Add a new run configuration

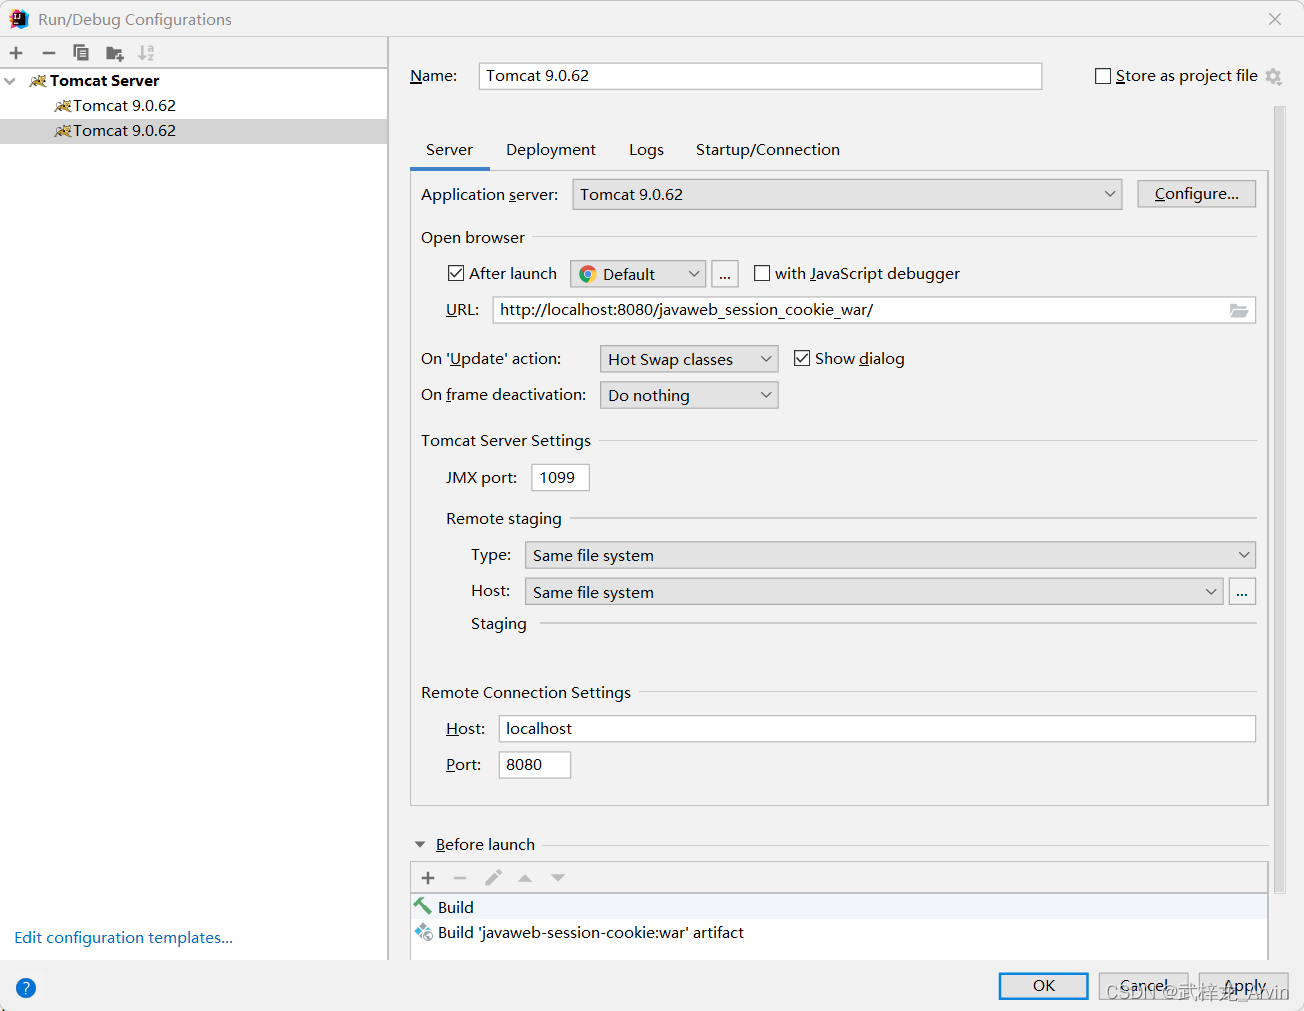pyautogui.click(x=16, y=53)
